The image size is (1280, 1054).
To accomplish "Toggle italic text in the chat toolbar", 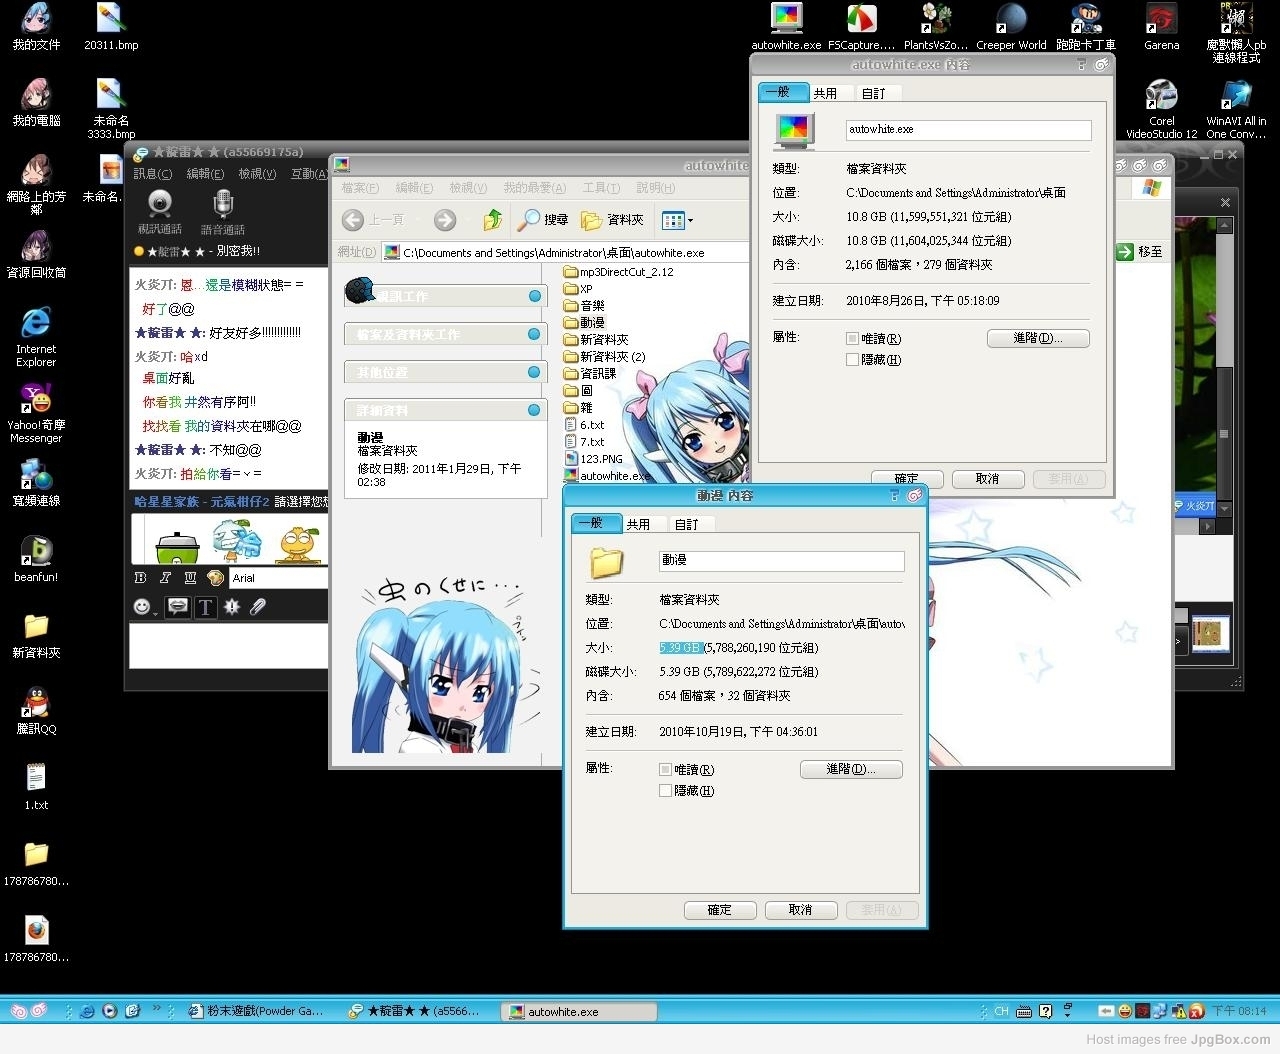I will point(165,578).
